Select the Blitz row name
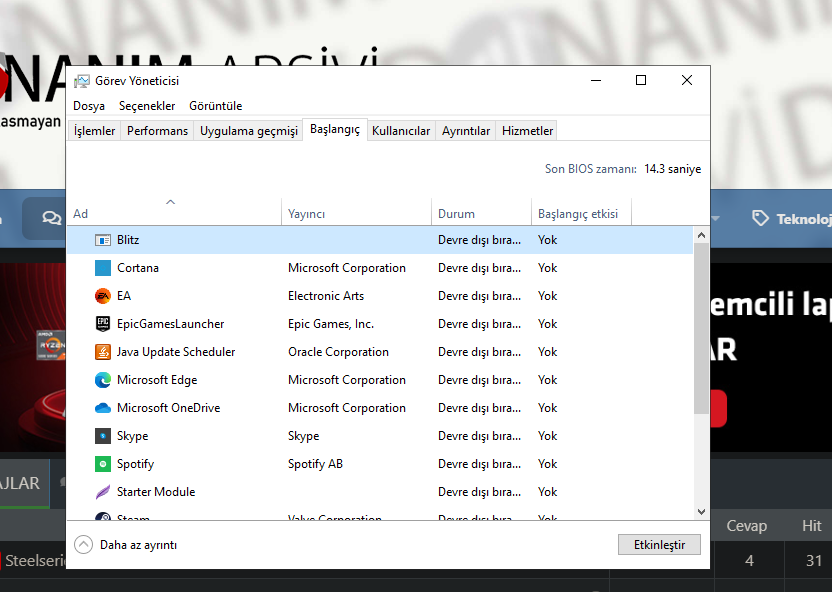This screenshot has height=592, width=832. point(128,240)
